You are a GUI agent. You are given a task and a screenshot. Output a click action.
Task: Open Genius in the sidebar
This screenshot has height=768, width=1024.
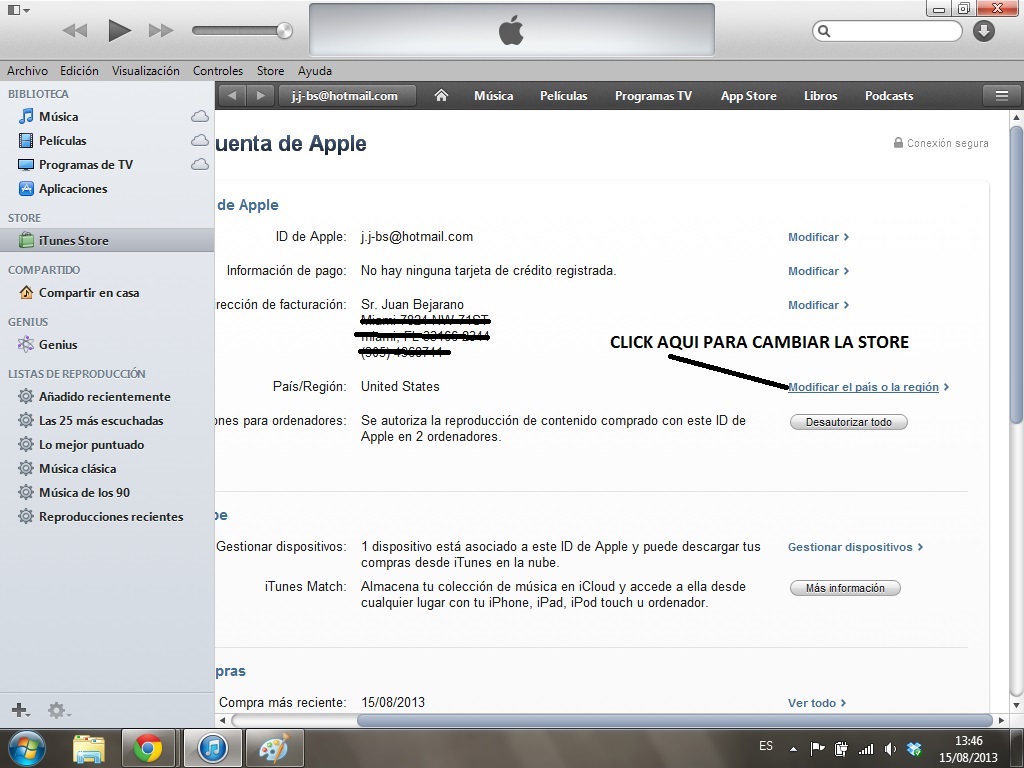[x=58, y=345]
